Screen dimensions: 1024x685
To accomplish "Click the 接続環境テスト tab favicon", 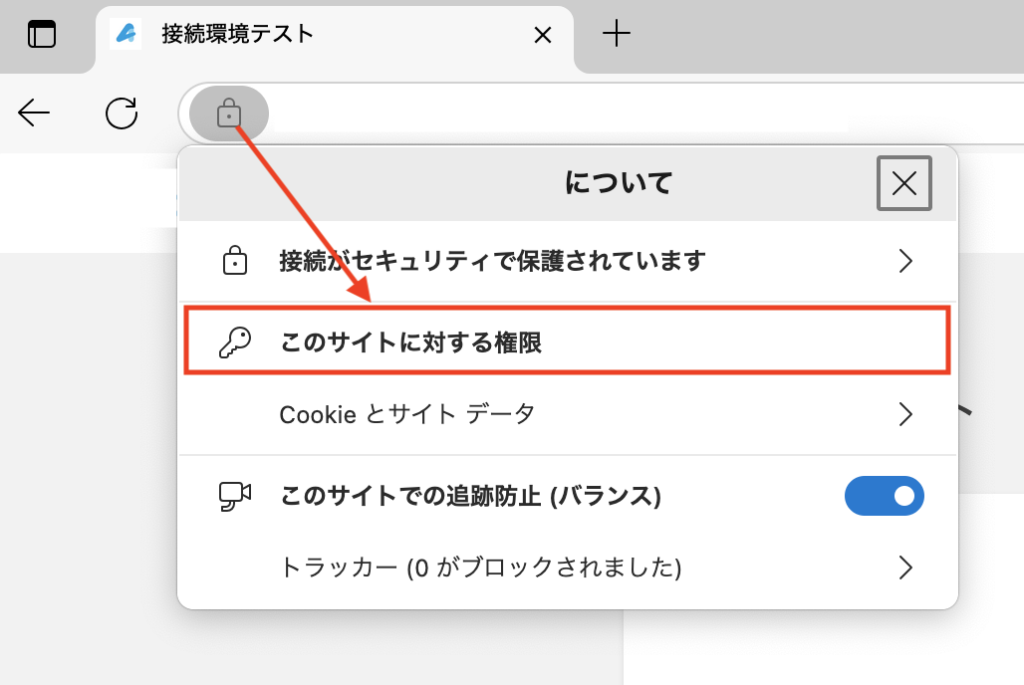I will coord(125,35).
